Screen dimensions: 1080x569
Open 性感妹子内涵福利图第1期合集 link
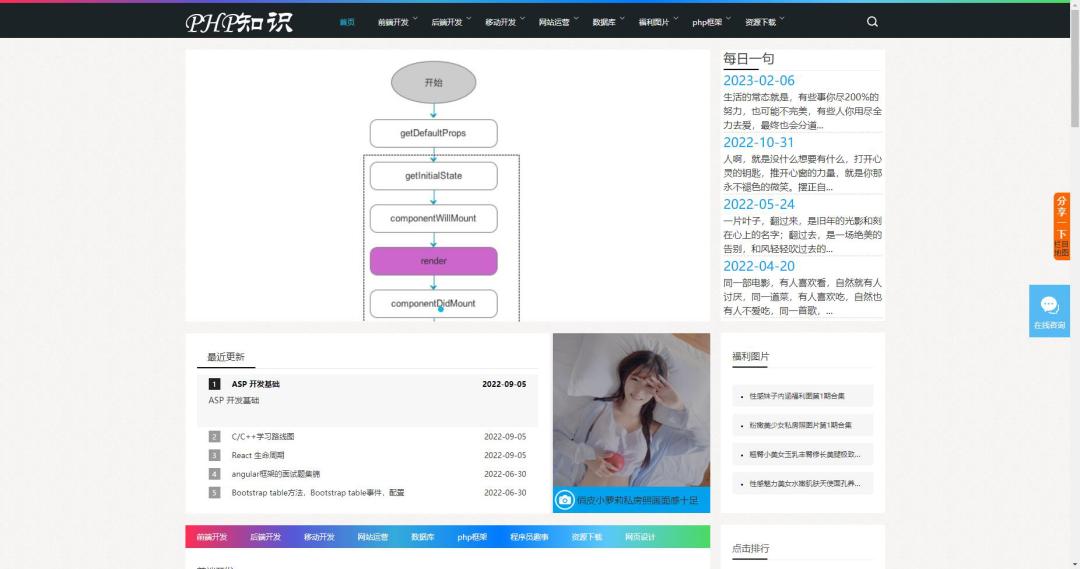coord(798,396)
